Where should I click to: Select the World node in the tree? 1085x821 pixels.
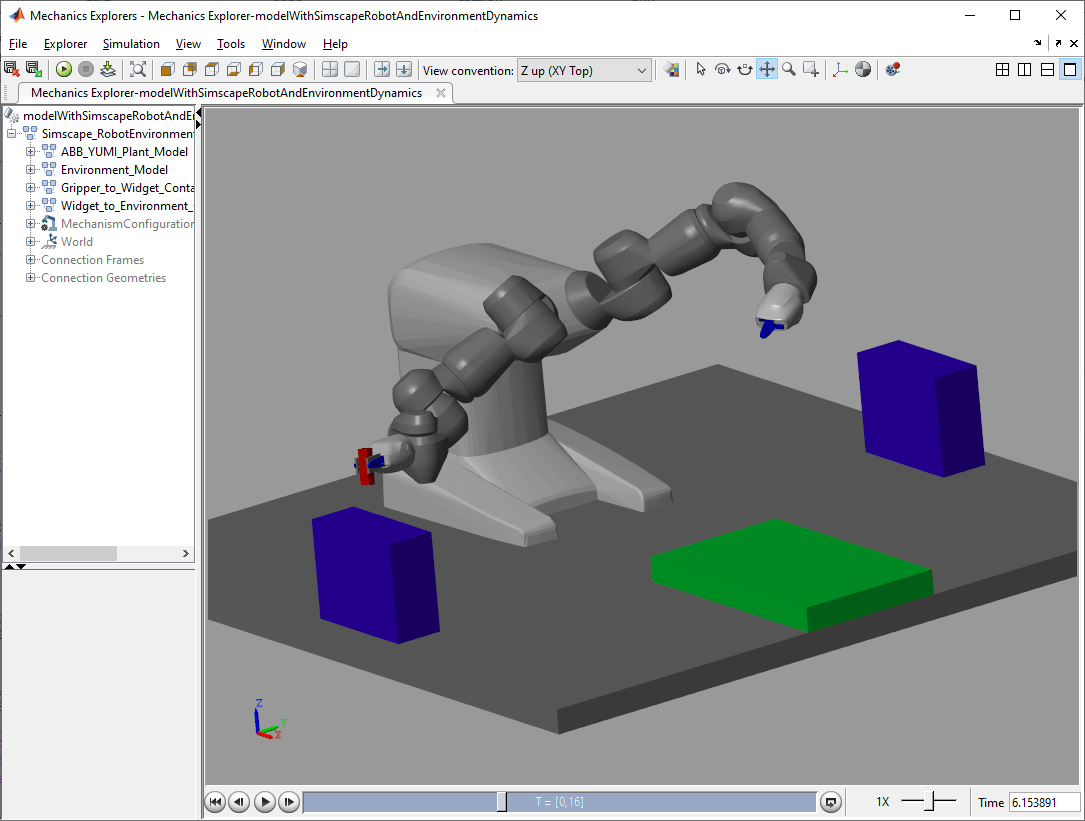[78, 241]
